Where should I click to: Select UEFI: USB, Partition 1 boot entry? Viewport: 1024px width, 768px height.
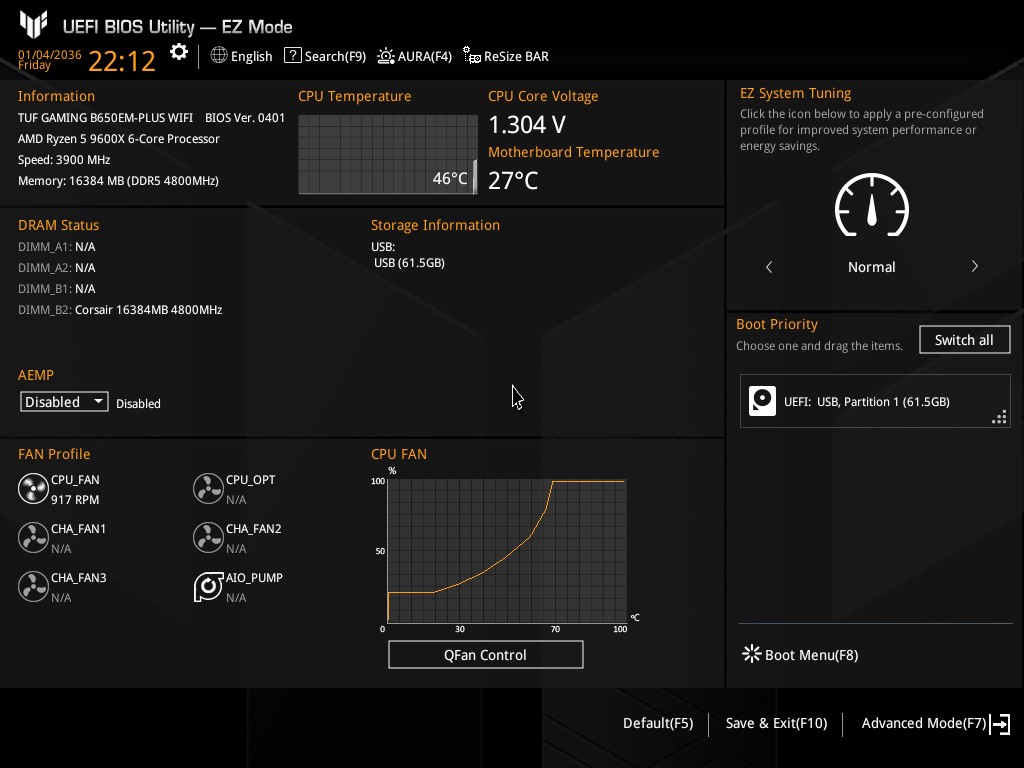pos(875,401)
